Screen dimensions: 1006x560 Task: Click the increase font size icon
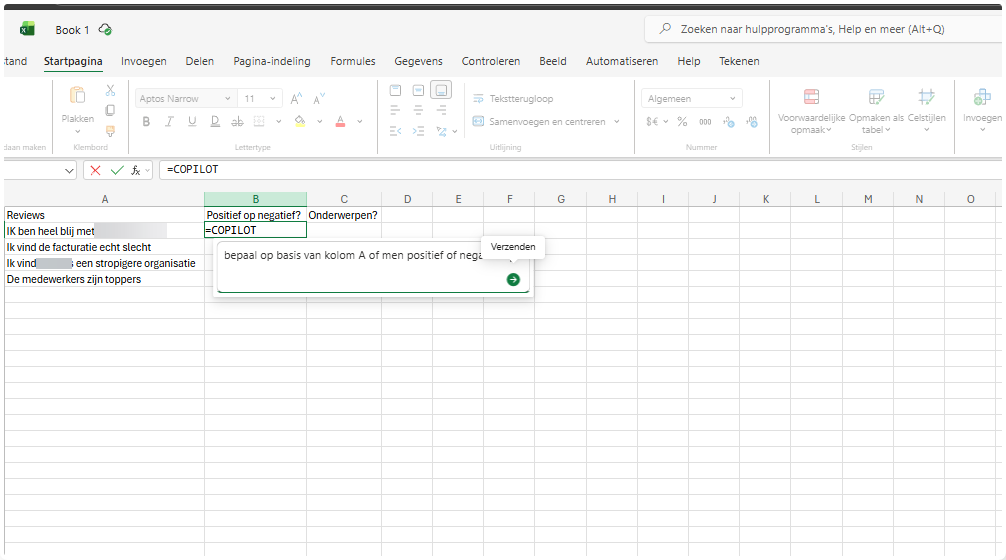[x=296, y=99]
